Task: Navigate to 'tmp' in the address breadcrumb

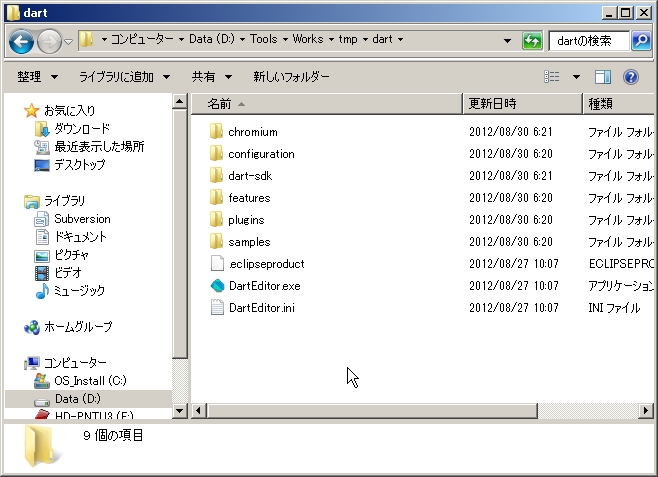Action: [x=348, y=39]
